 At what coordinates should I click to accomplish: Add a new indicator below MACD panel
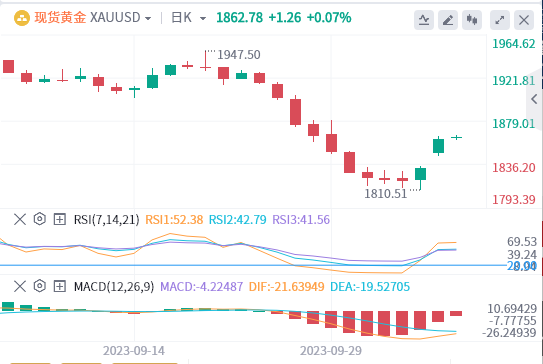[60, 286]
